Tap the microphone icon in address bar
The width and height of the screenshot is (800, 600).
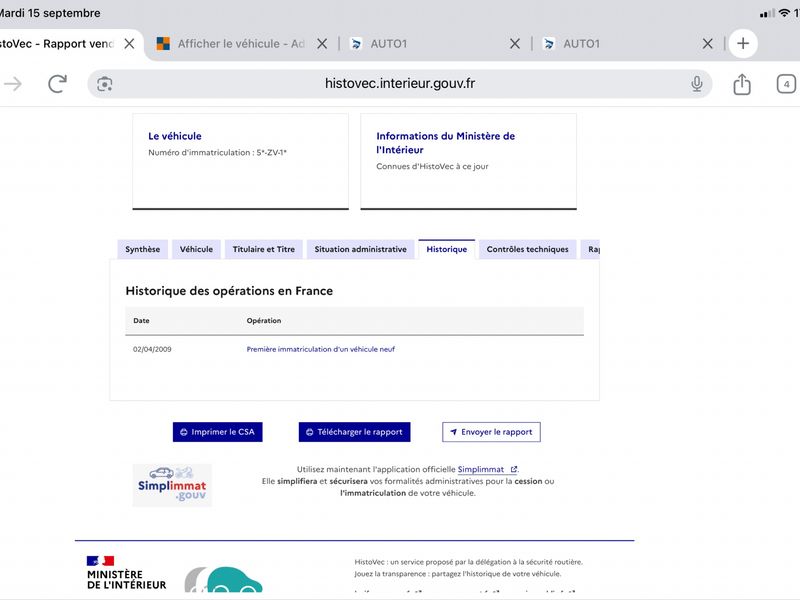[x=696, y=84]
